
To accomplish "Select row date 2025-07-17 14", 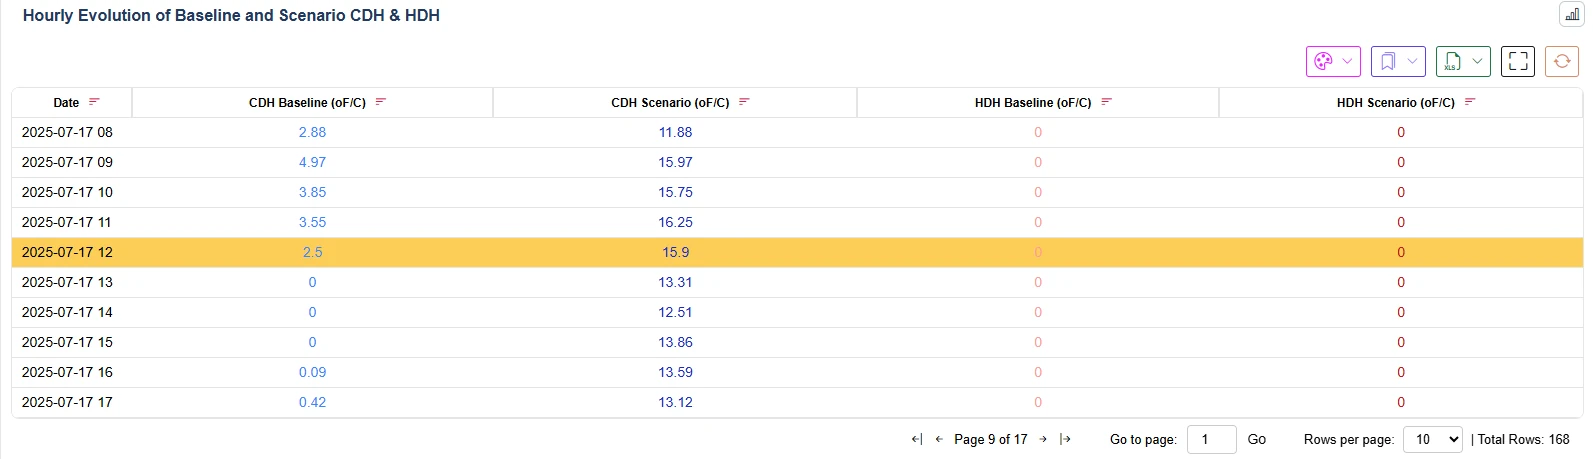I will (x=67, y=312).
